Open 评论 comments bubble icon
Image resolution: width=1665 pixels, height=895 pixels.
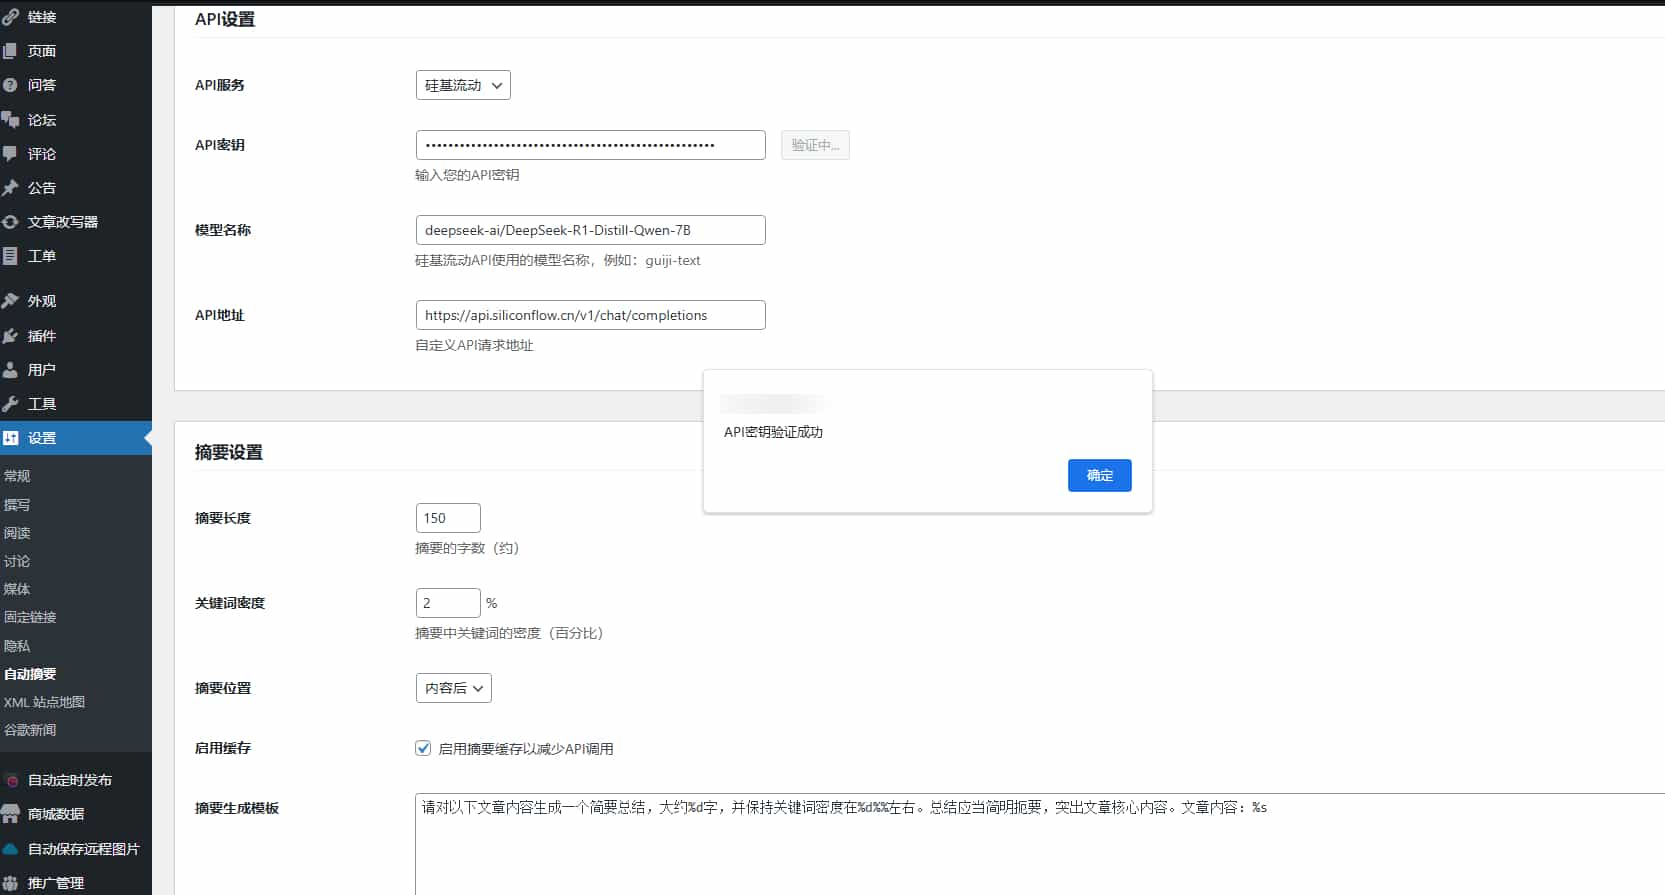tap(11, 154)
